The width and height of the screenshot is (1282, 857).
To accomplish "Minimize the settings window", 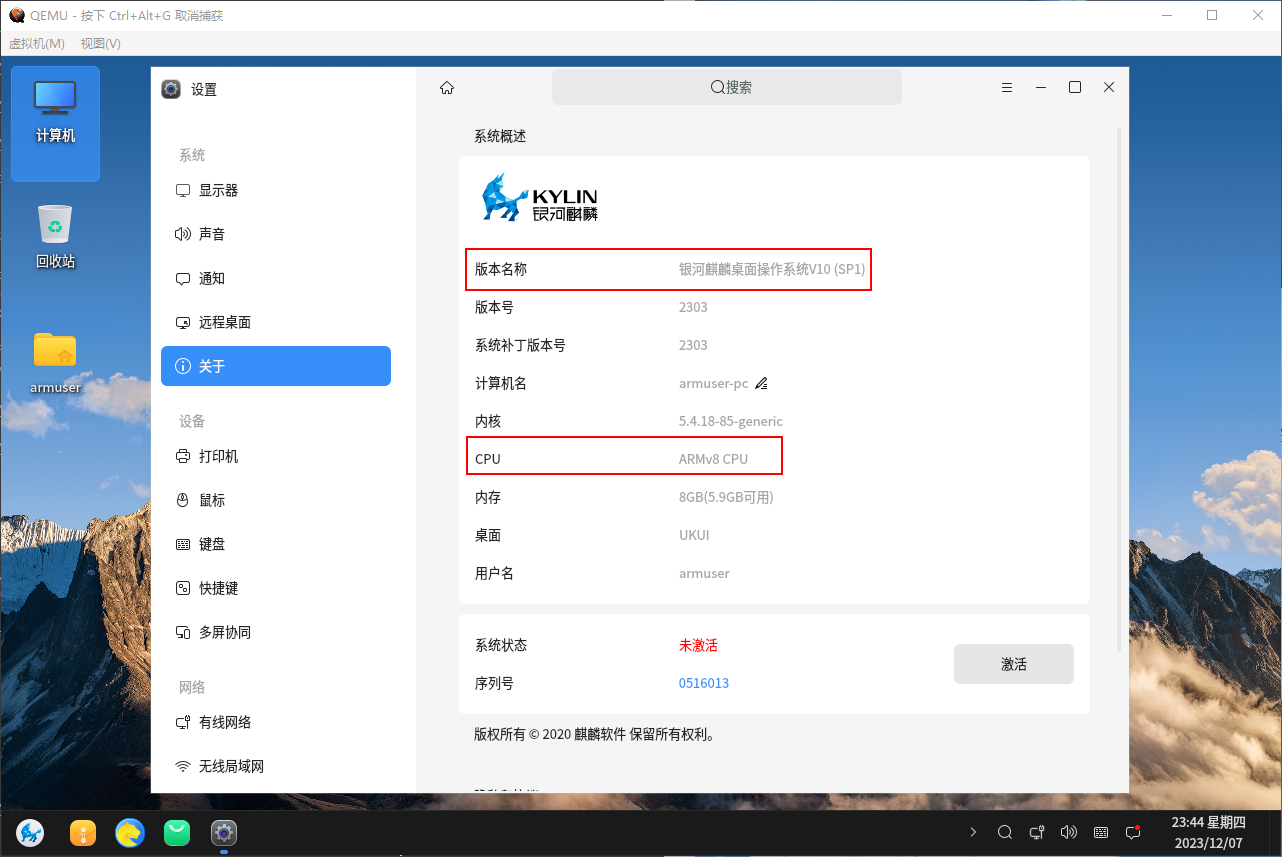I will coord(1041,88).
